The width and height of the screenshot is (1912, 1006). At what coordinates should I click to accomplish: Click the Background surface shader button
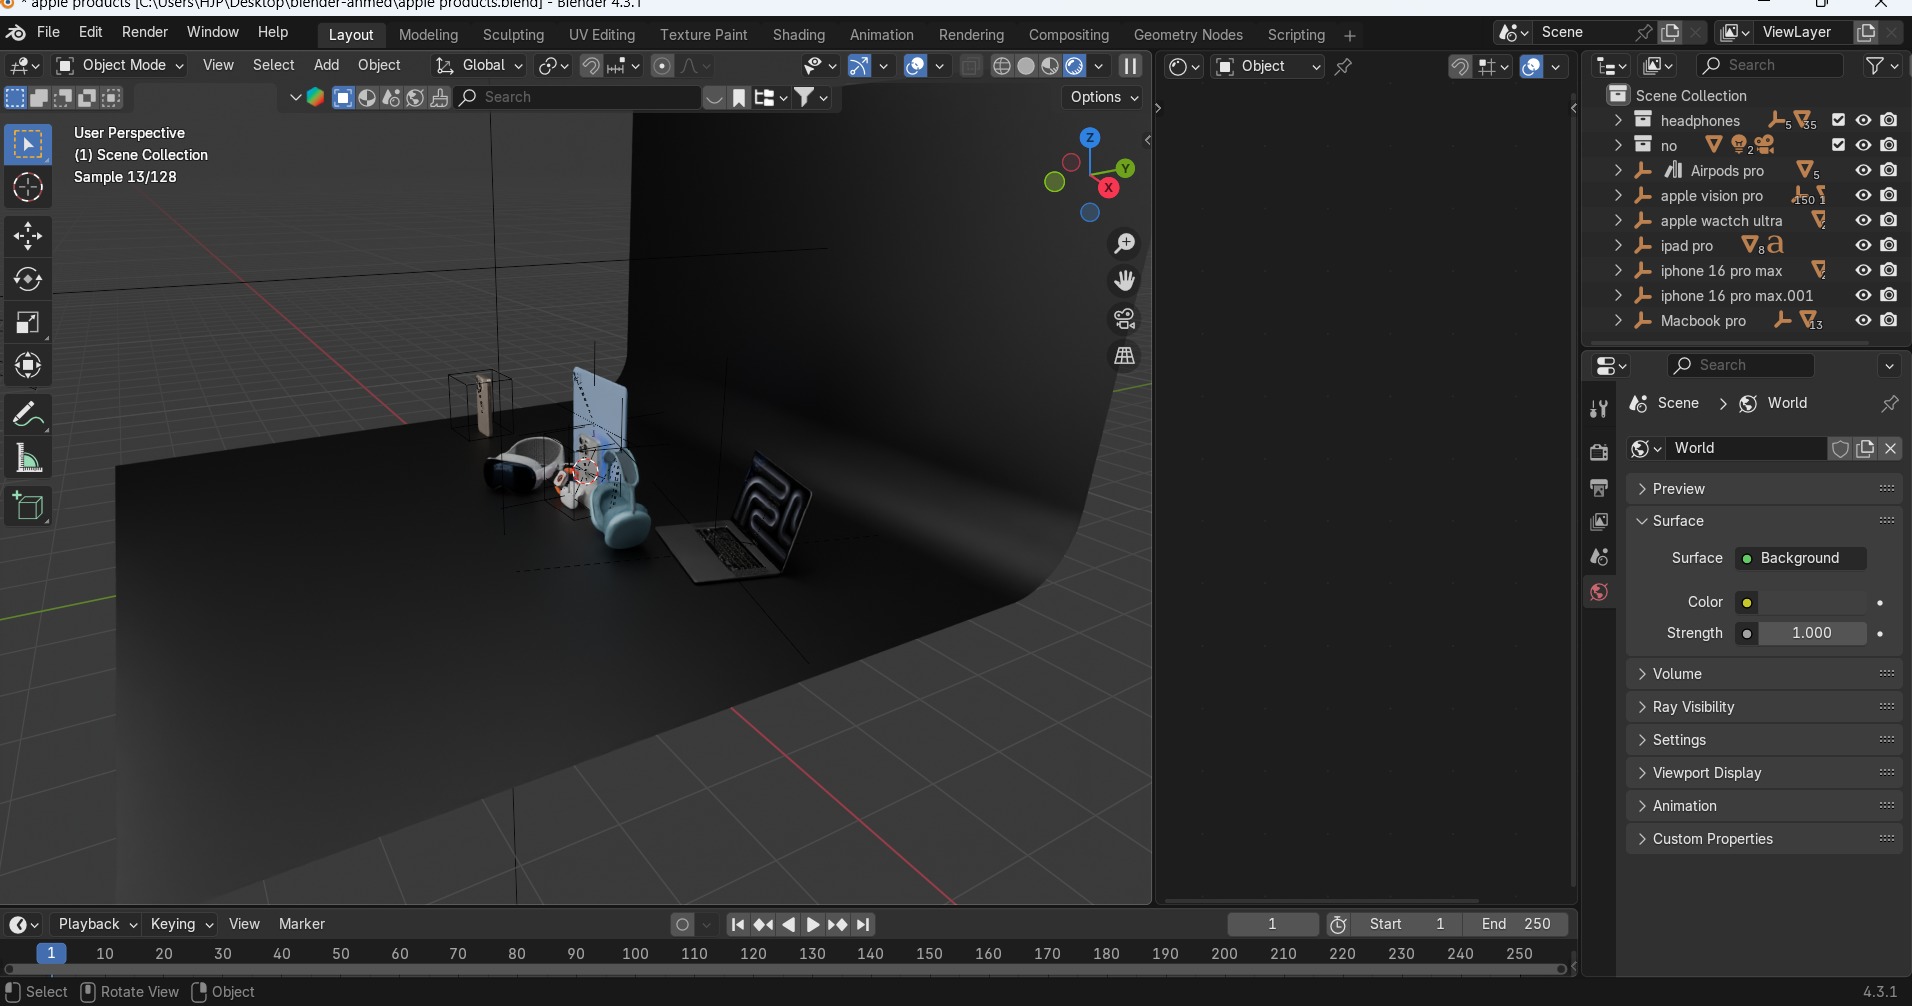pos(1799,558)
